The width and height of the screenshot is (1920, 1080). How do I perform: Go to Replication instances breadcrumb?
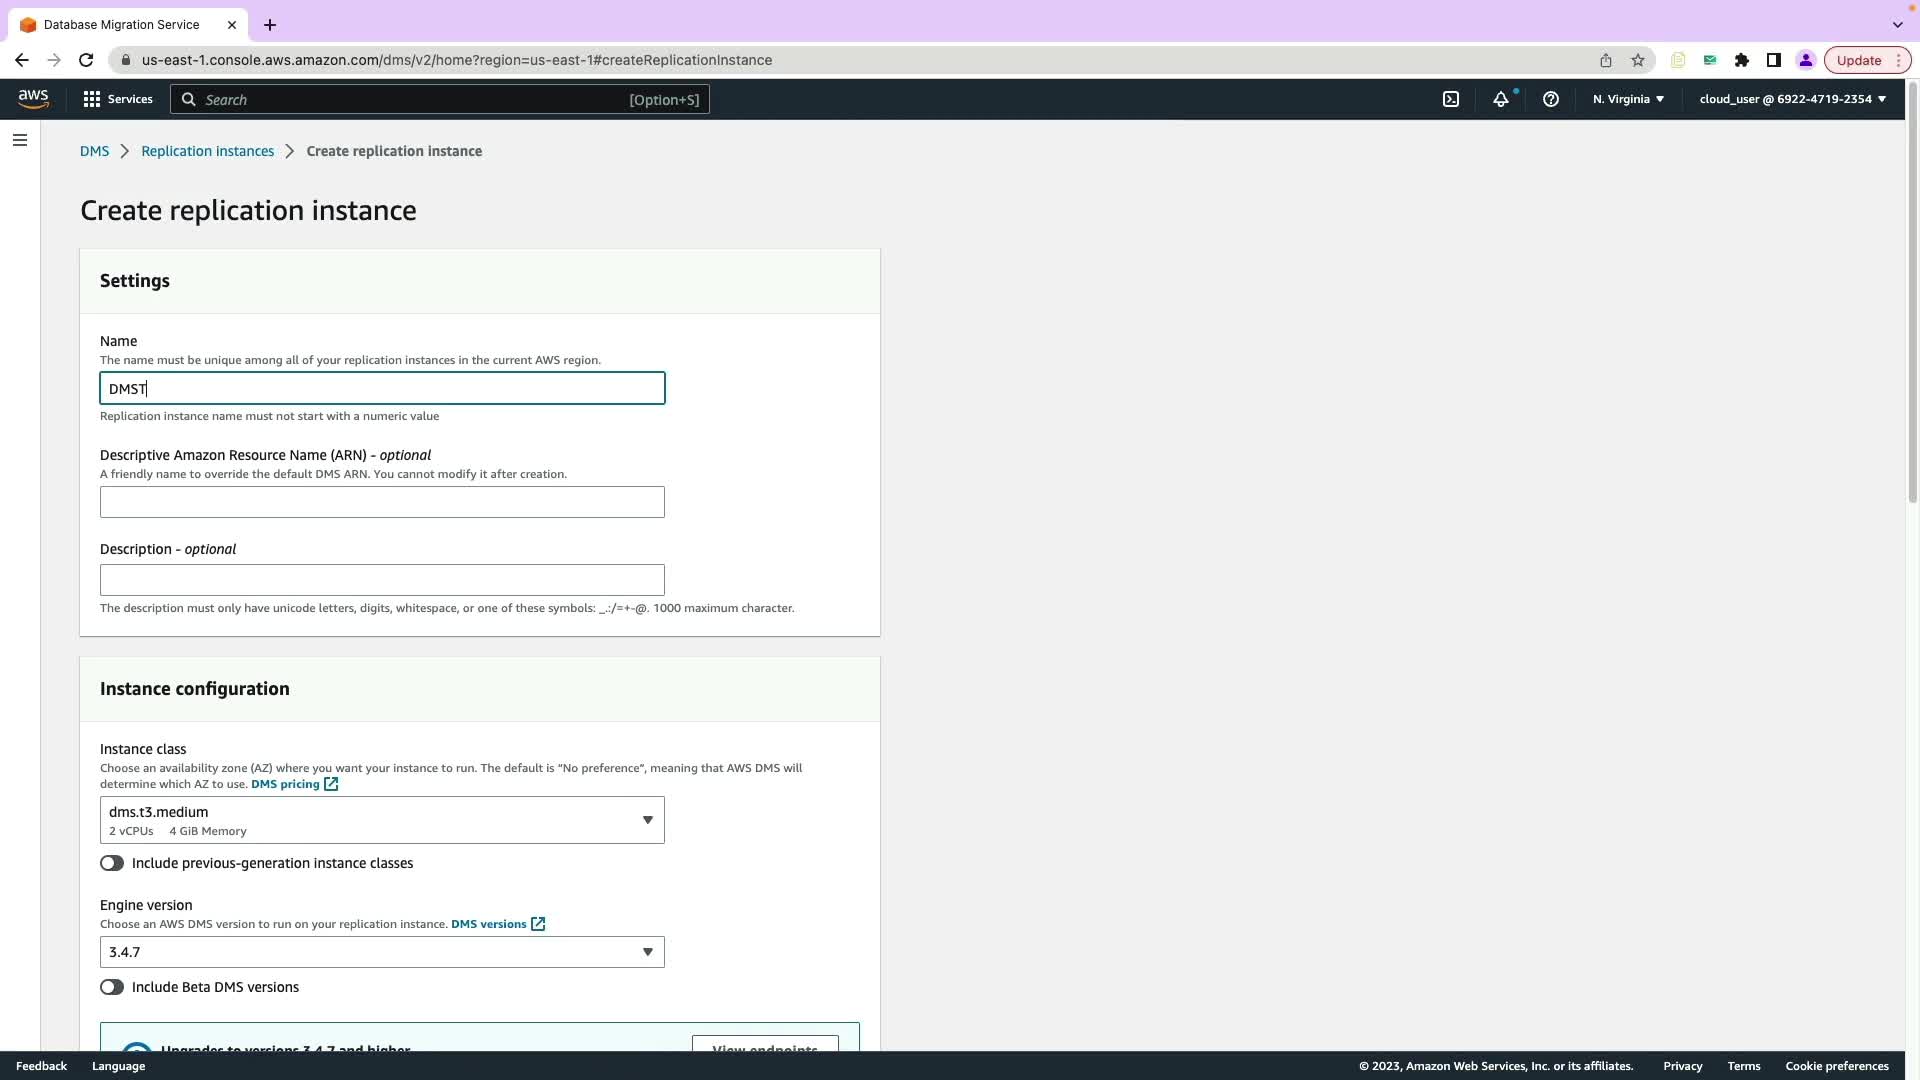point(207,151)
